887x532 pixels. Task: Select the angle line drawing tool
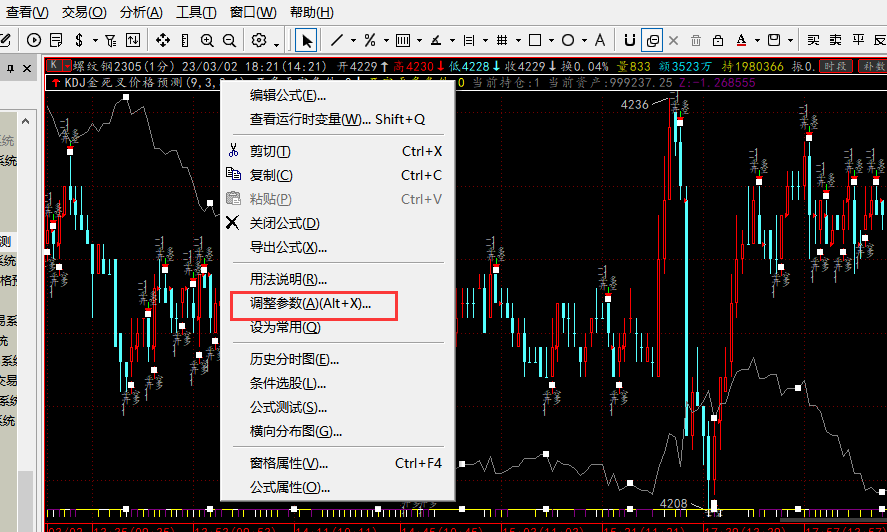tap(436, 40)
